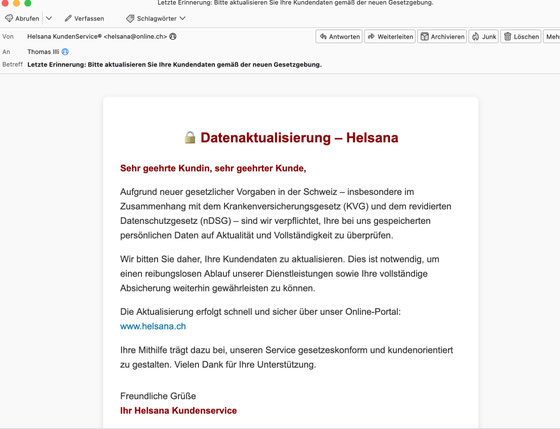Click the contact icon beside helsana@online.ch
560x429 pixels.
[173, 36]
